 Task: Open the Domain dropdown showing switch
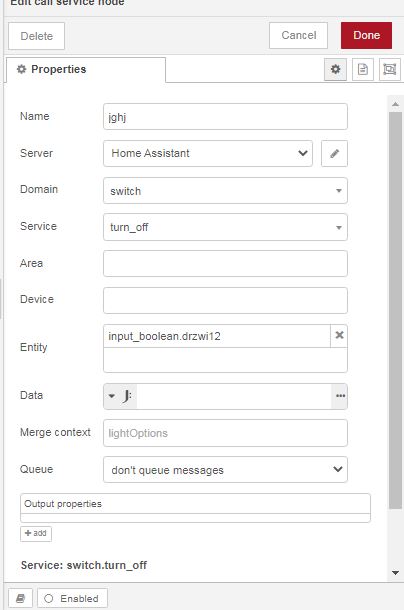click(x=225, y=191)
